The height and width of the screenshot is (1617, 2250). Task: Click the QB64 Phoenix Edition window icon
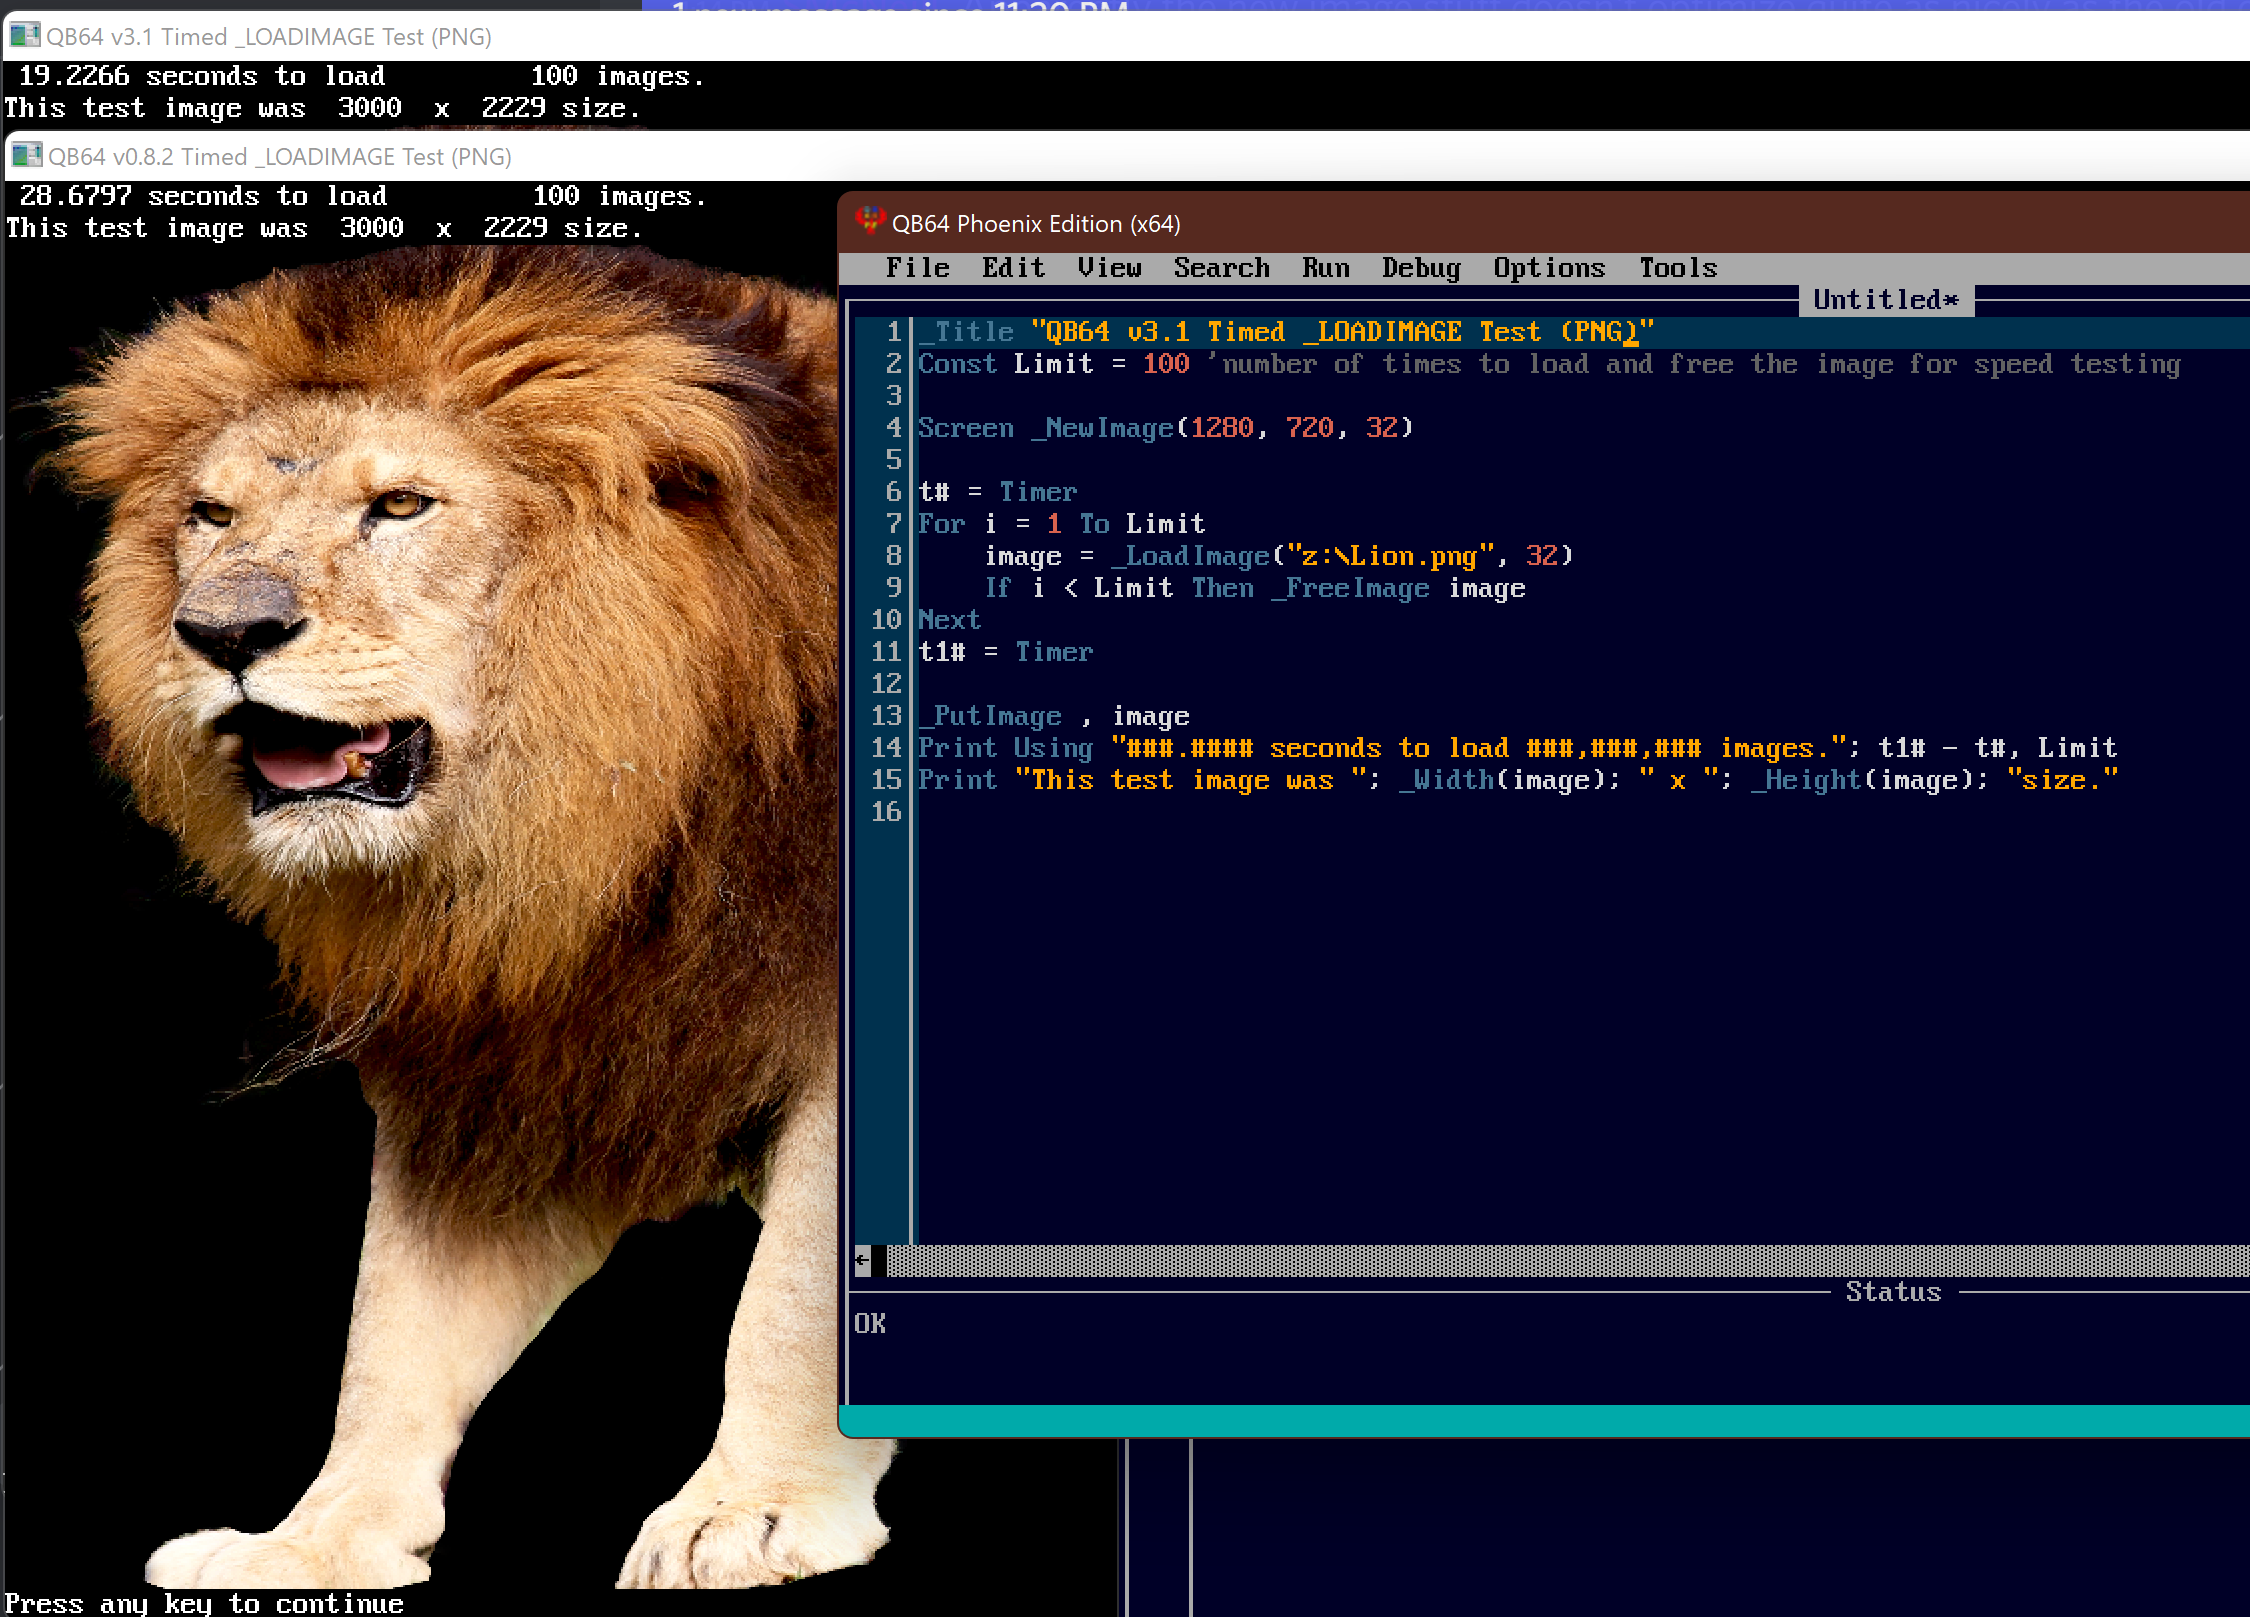pos(870,222)
